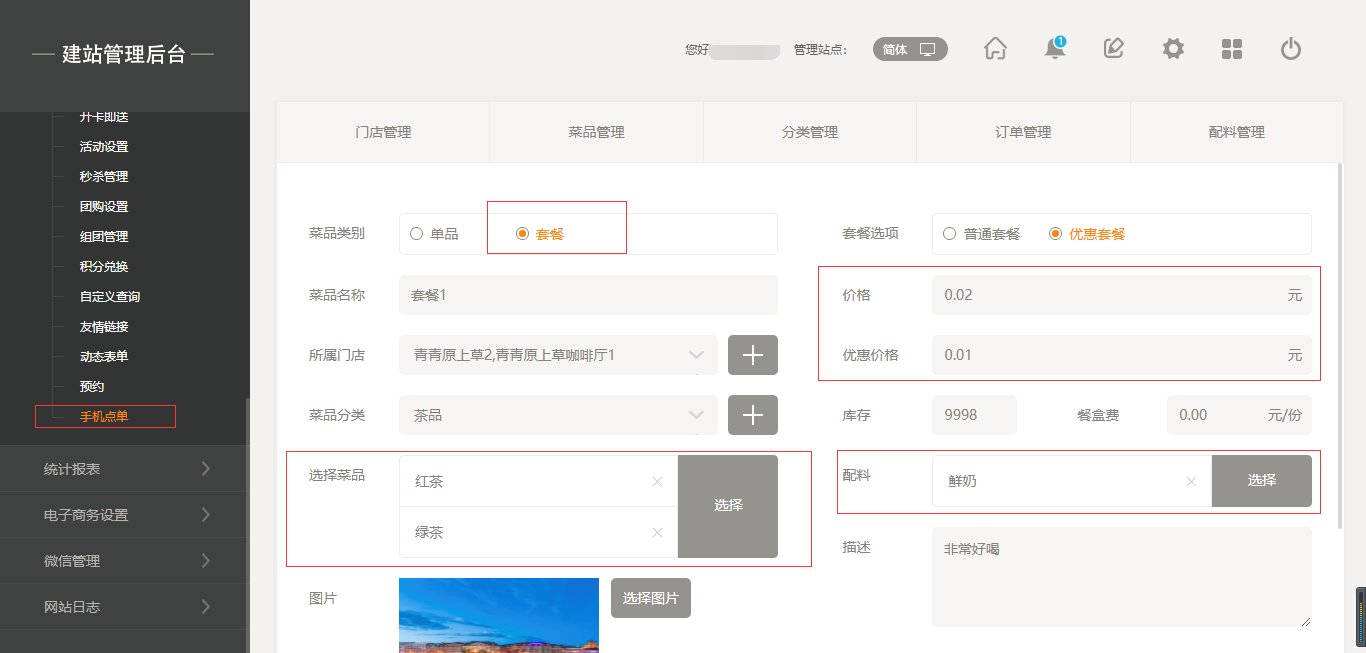Open settings gear icon
Screen dimensions: 1366x653
point(1173,49)
